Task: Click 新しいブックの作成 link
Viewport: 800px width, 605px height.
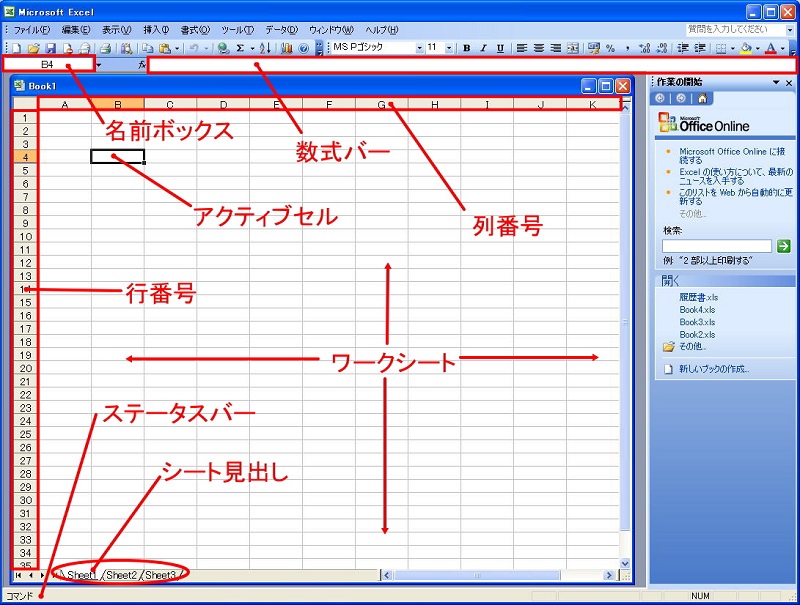Action: (714, 369)
